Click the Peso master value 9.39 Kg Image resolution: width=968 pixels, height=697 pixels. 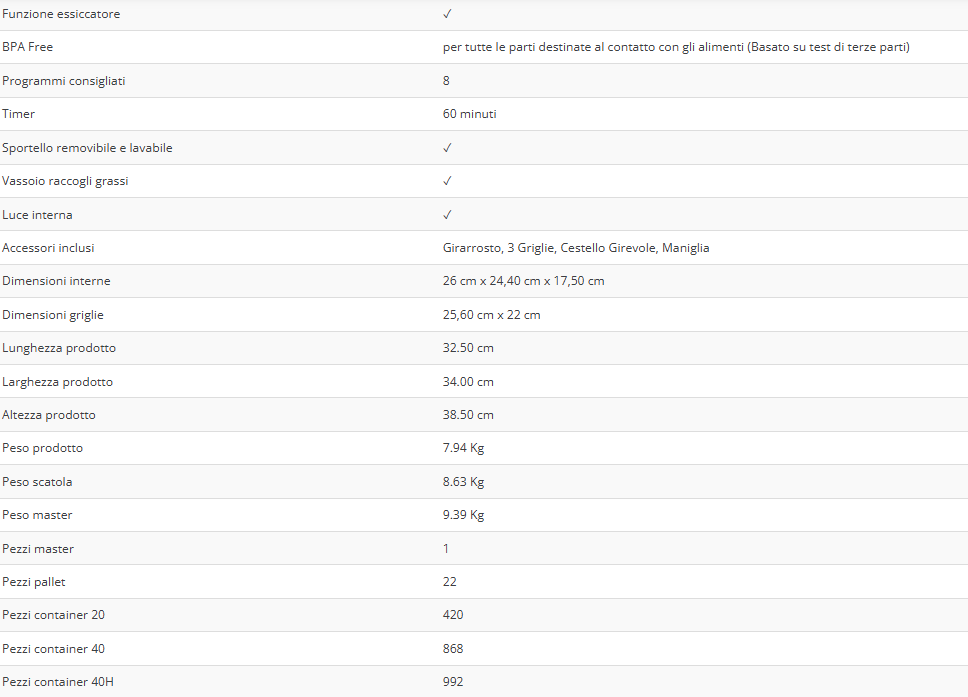[463, 515]
